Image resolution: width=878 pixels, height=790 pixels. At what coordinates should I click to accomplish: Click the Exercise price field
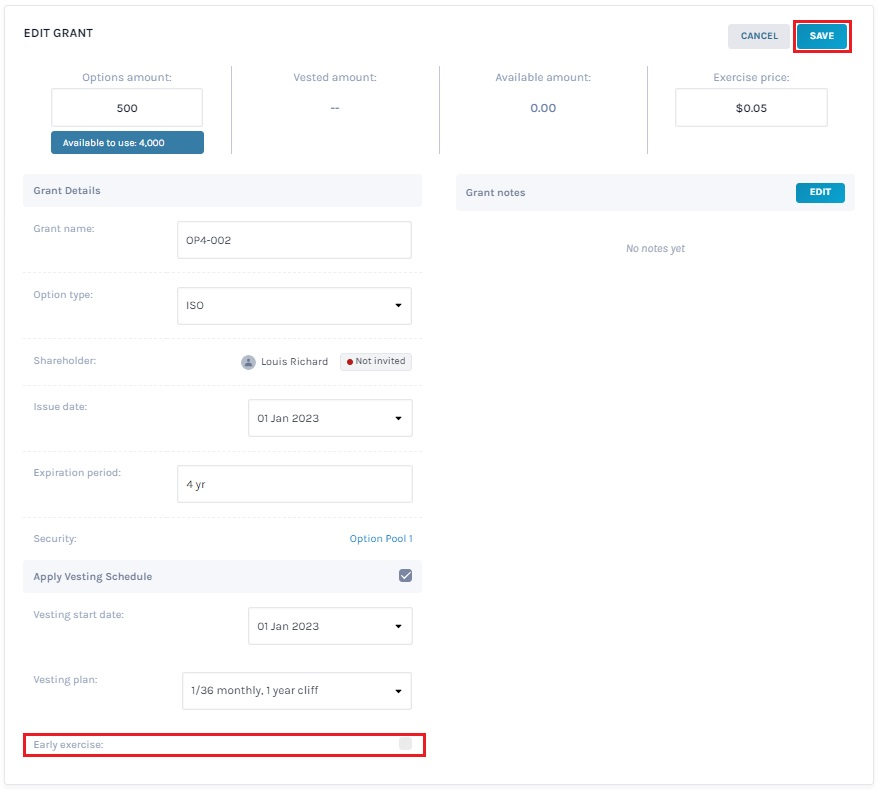point(751,107)
